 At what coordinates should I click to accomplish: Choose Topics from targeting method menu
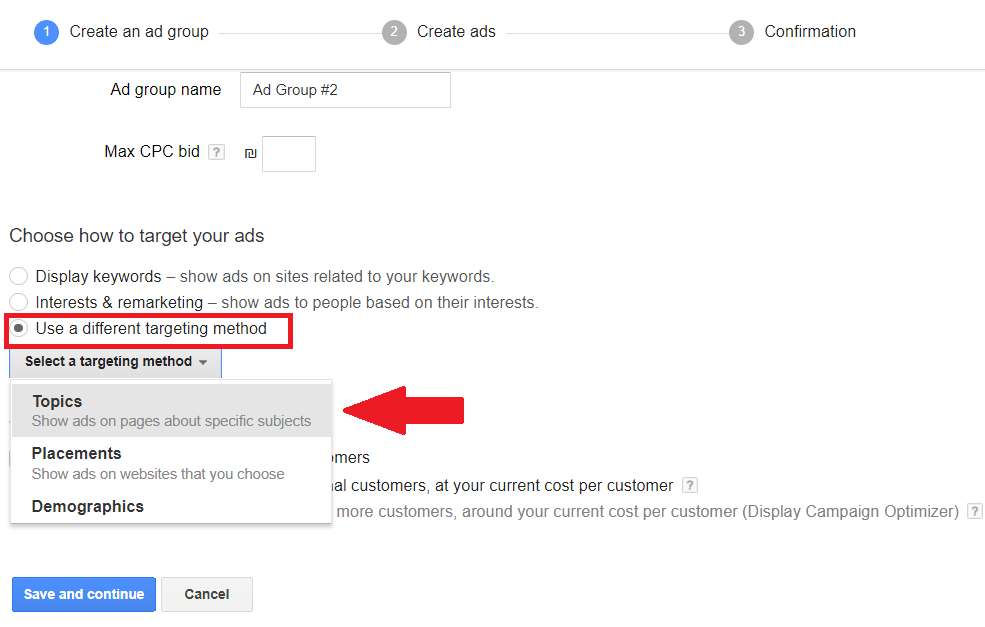(171, 410)
